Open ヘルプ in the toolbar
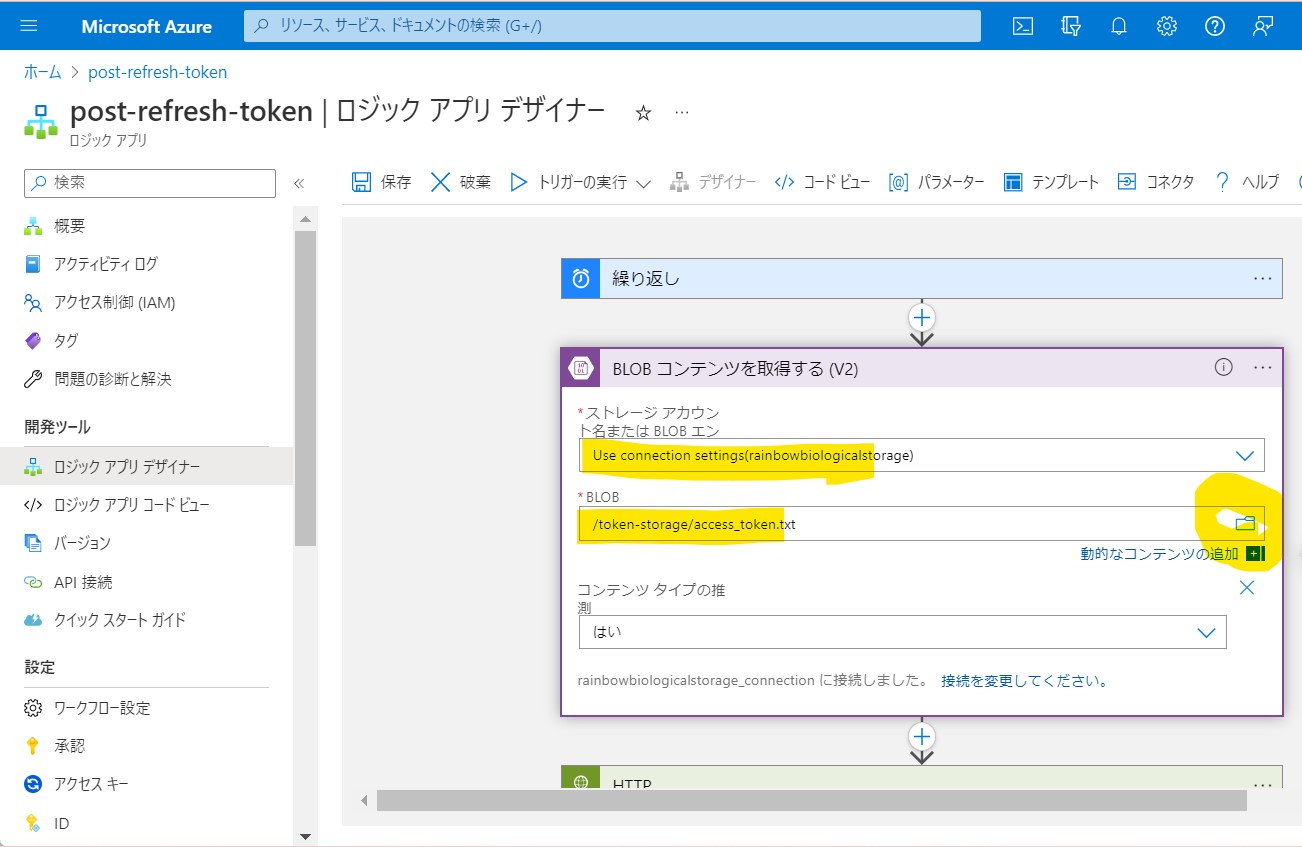Image resolution: width=1302 pixels, height=847 pixels. click(x=1246, y=182)
